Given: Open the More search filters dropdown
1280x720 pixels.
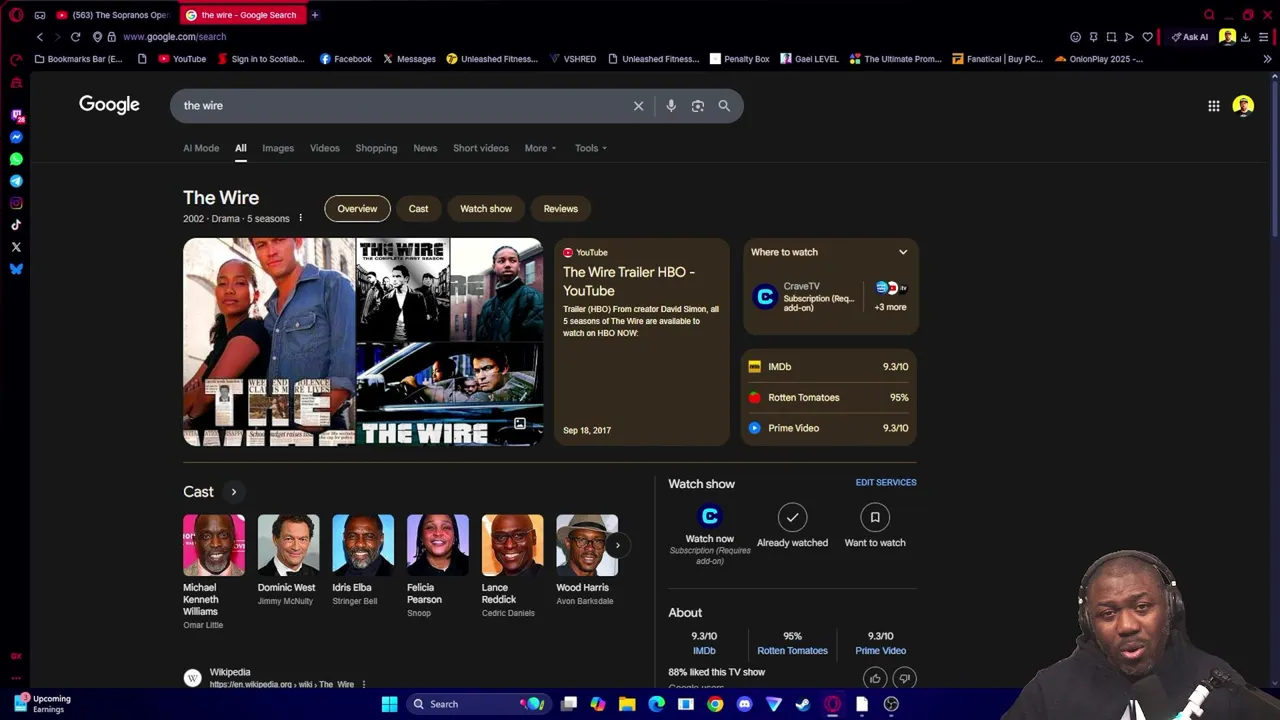Looking at the screenshot, I should [540, 148].
